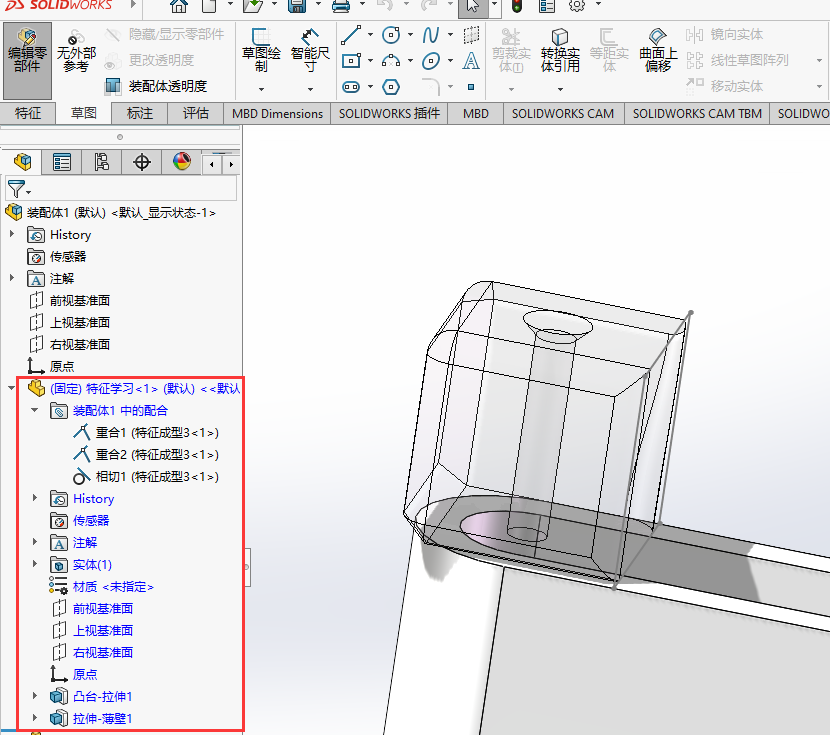830x735 pixels.
Task: Switch to the 特征 (Features) tab
Action: point(28,113)
